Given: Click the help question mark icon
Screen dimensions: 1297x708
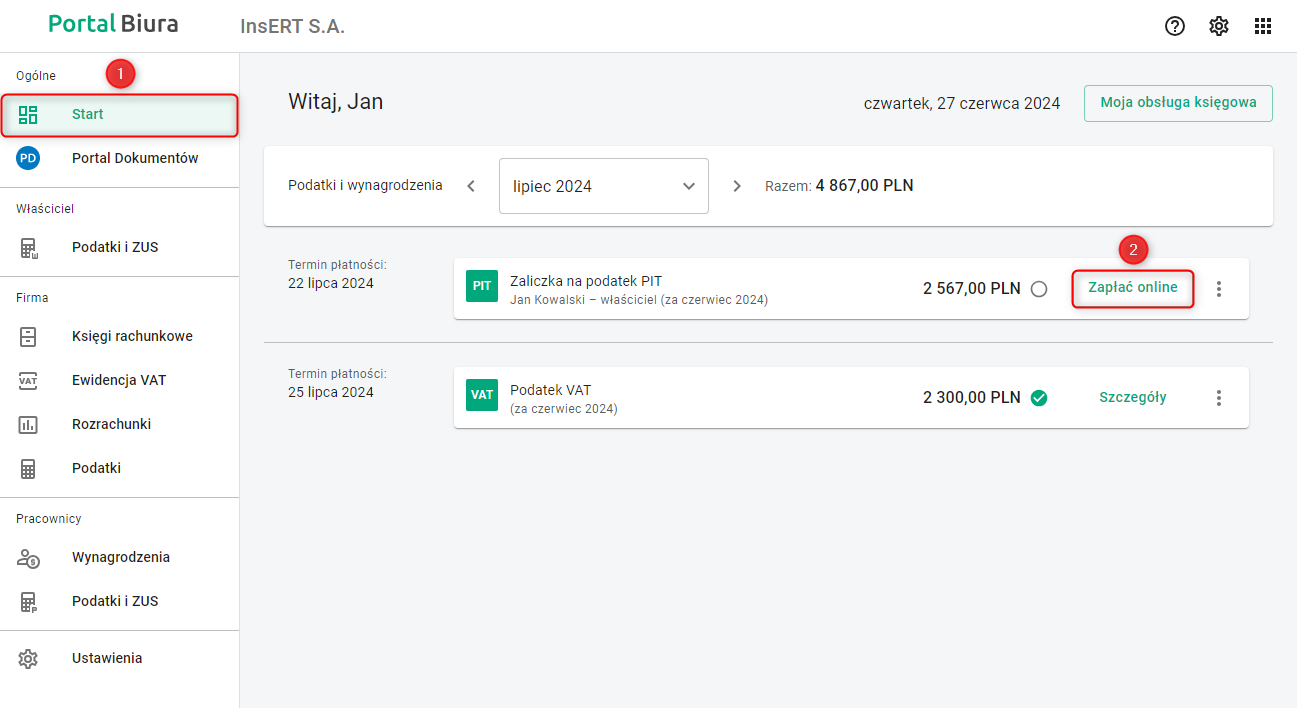Looking at the screenshot, I should point(1175,26).
